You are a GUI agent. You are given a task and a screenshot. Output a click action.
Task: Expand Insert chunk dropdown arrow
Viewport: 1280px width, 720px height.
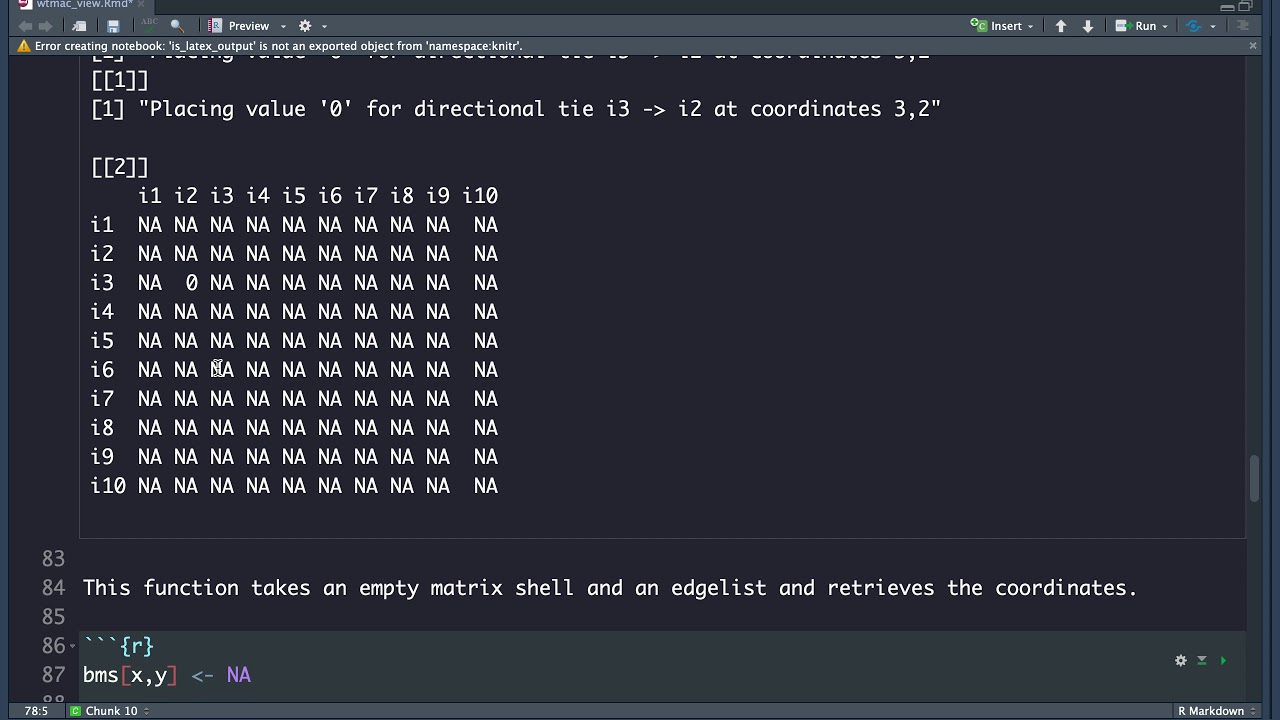pos(1030,26)
